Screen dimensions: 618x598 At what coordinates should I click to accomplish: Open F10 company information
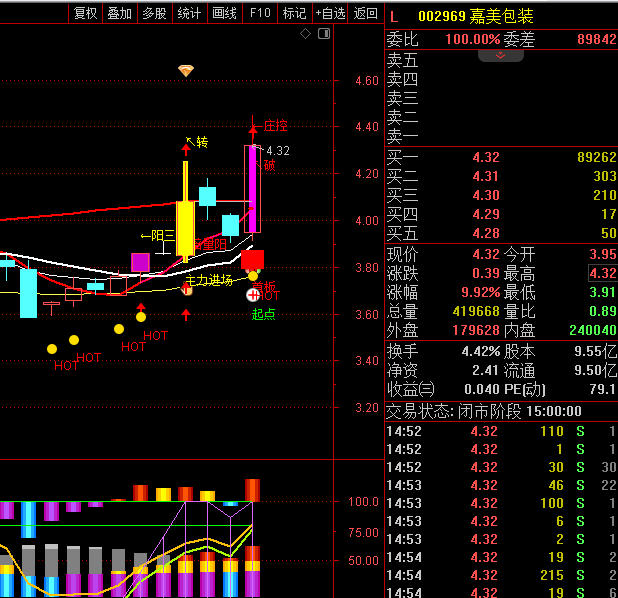click(x=260, y=13)
